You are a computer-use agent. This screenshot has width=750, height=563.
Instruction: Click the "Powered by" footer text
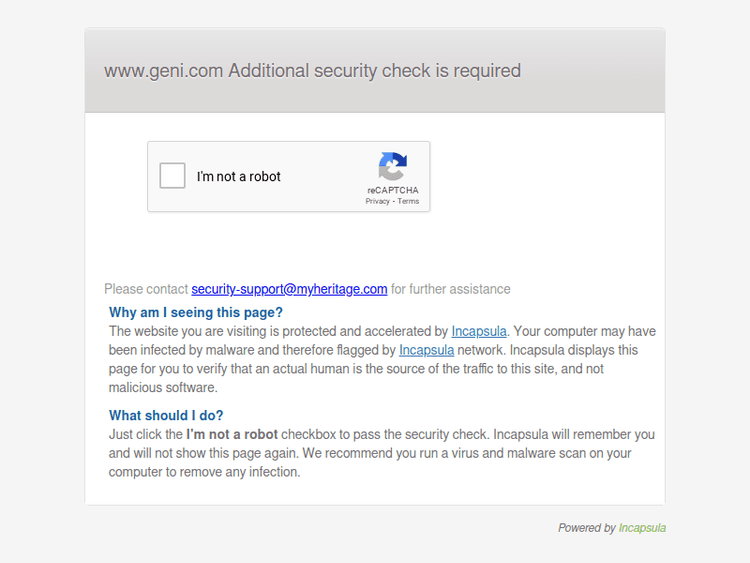(x=587, y=528)
